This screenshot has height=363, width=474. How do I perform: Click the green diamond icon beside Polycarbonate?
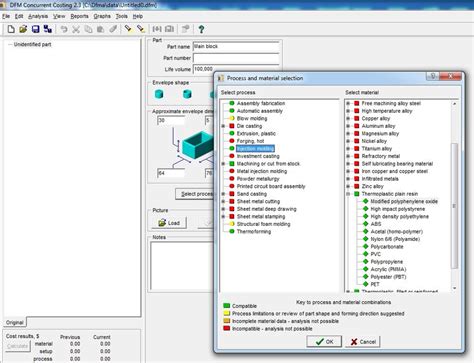tap(365, 247)
